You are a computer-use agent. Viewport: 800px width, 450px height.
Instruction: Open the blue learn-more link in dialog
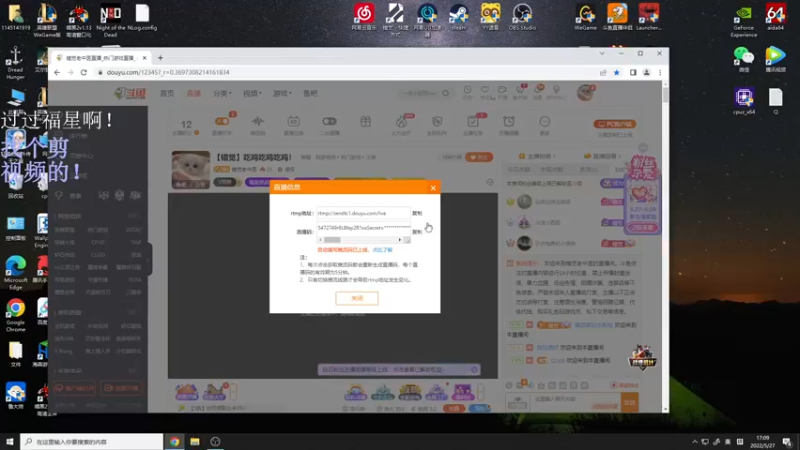pyautogui.click(x=383, y=250)
